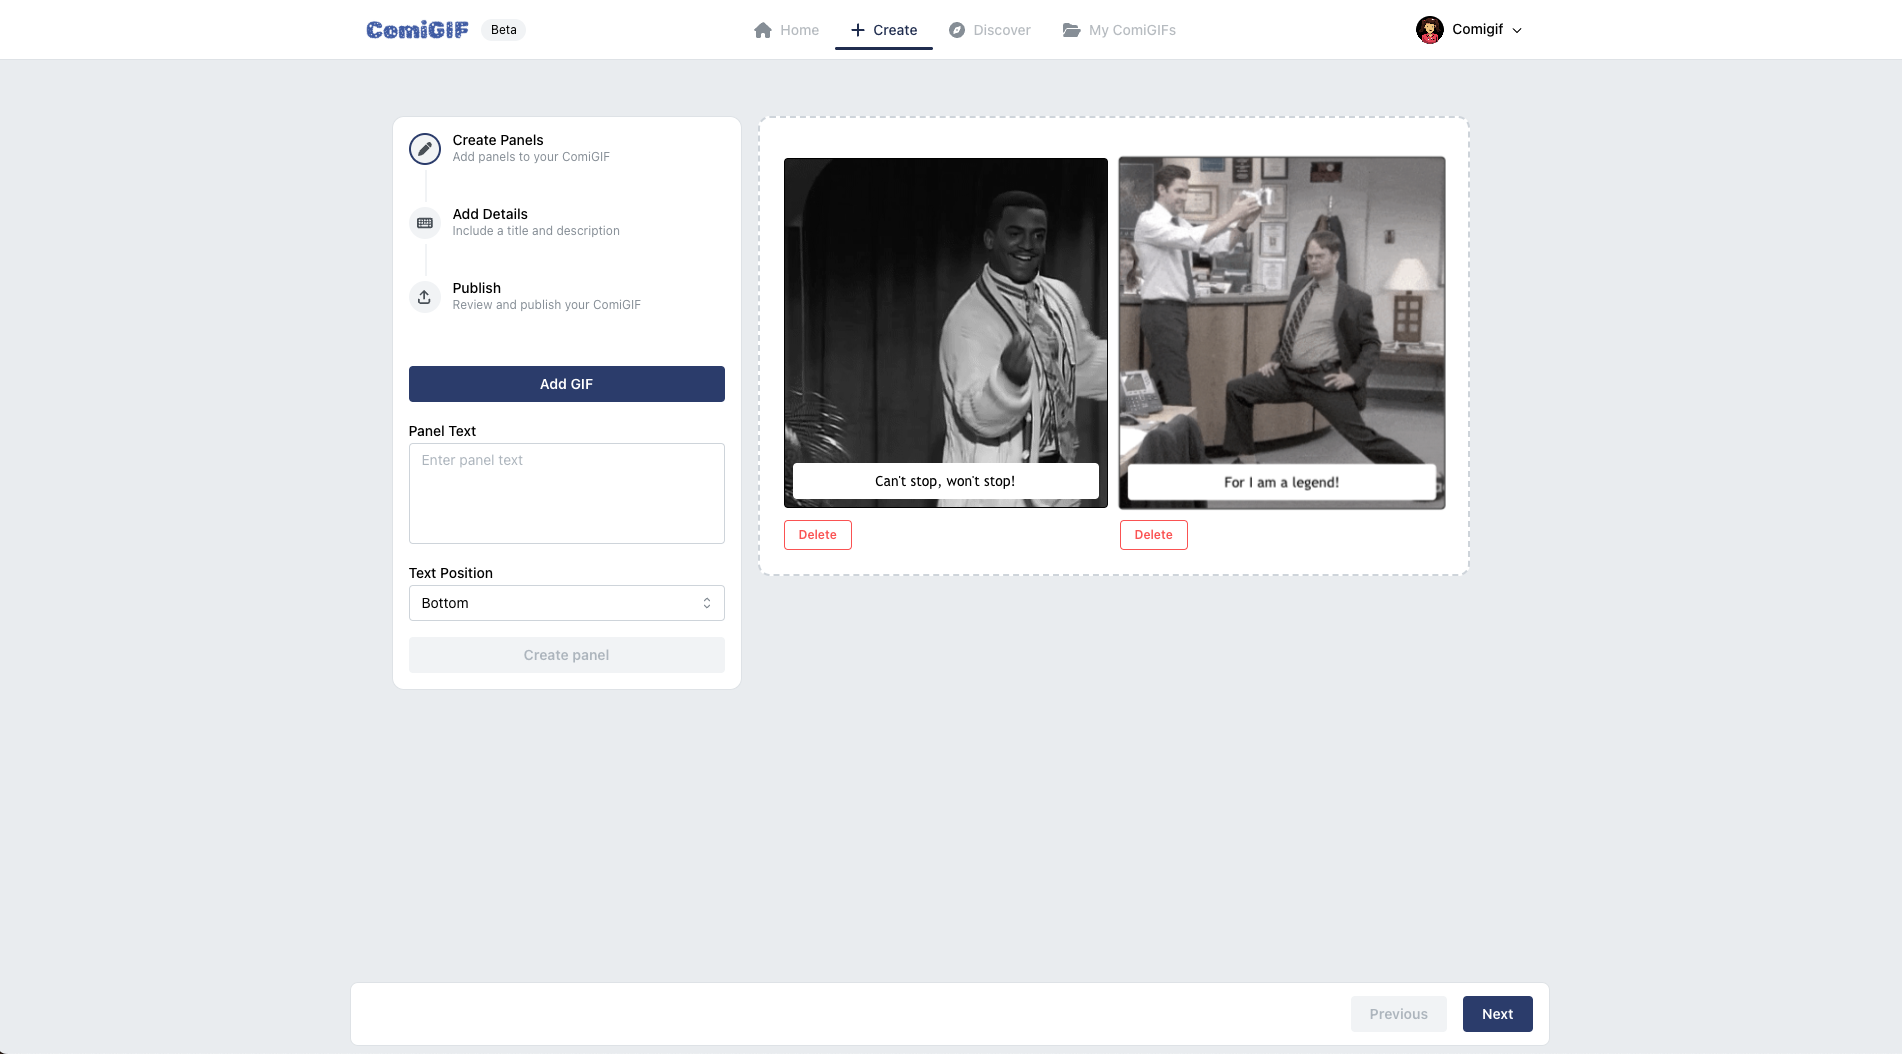This screenshot has width=1902, height=1054.
Task: Go to the Home tab label
Action: click(799, 30)
